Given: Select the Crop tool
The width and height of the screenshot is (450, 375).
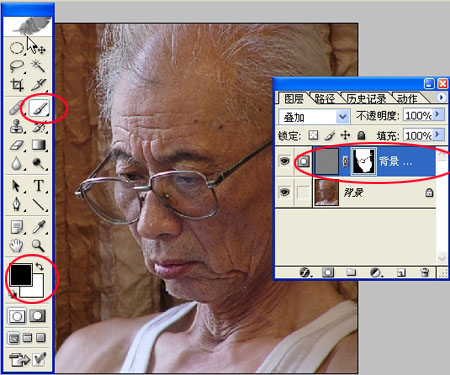Looking at the screenshot, I should [x=17, y=85].
